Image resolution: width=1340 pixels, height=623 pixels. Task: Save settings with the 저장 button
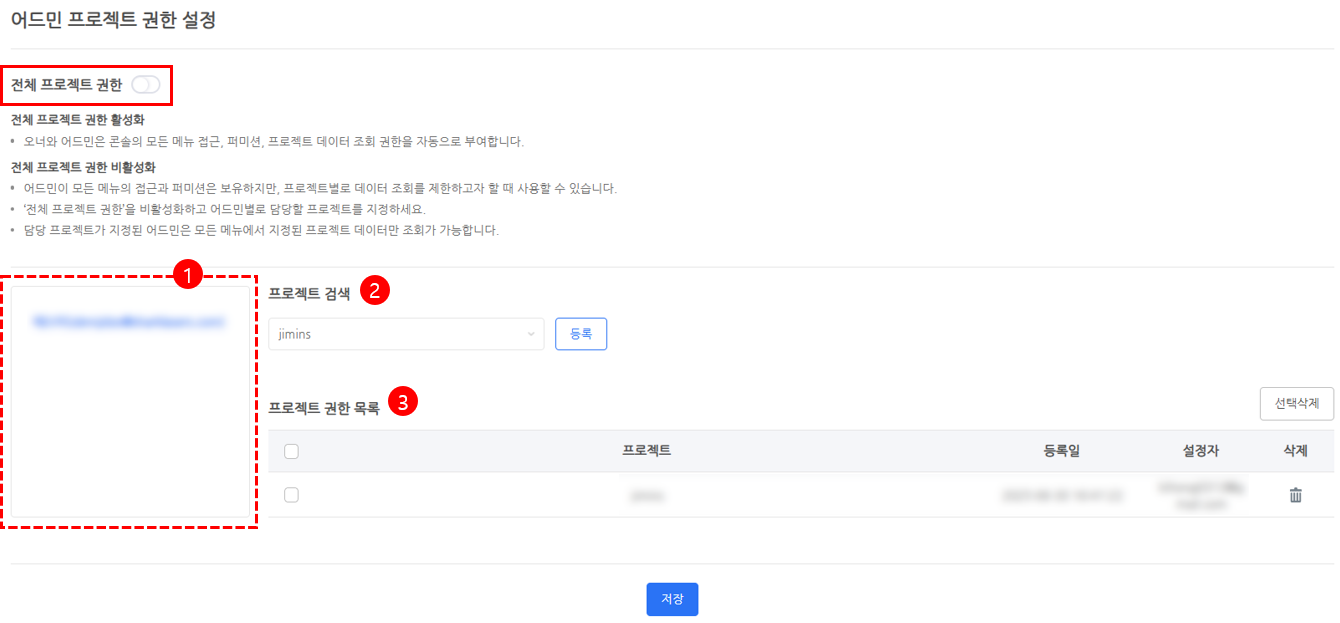(672, 599)
